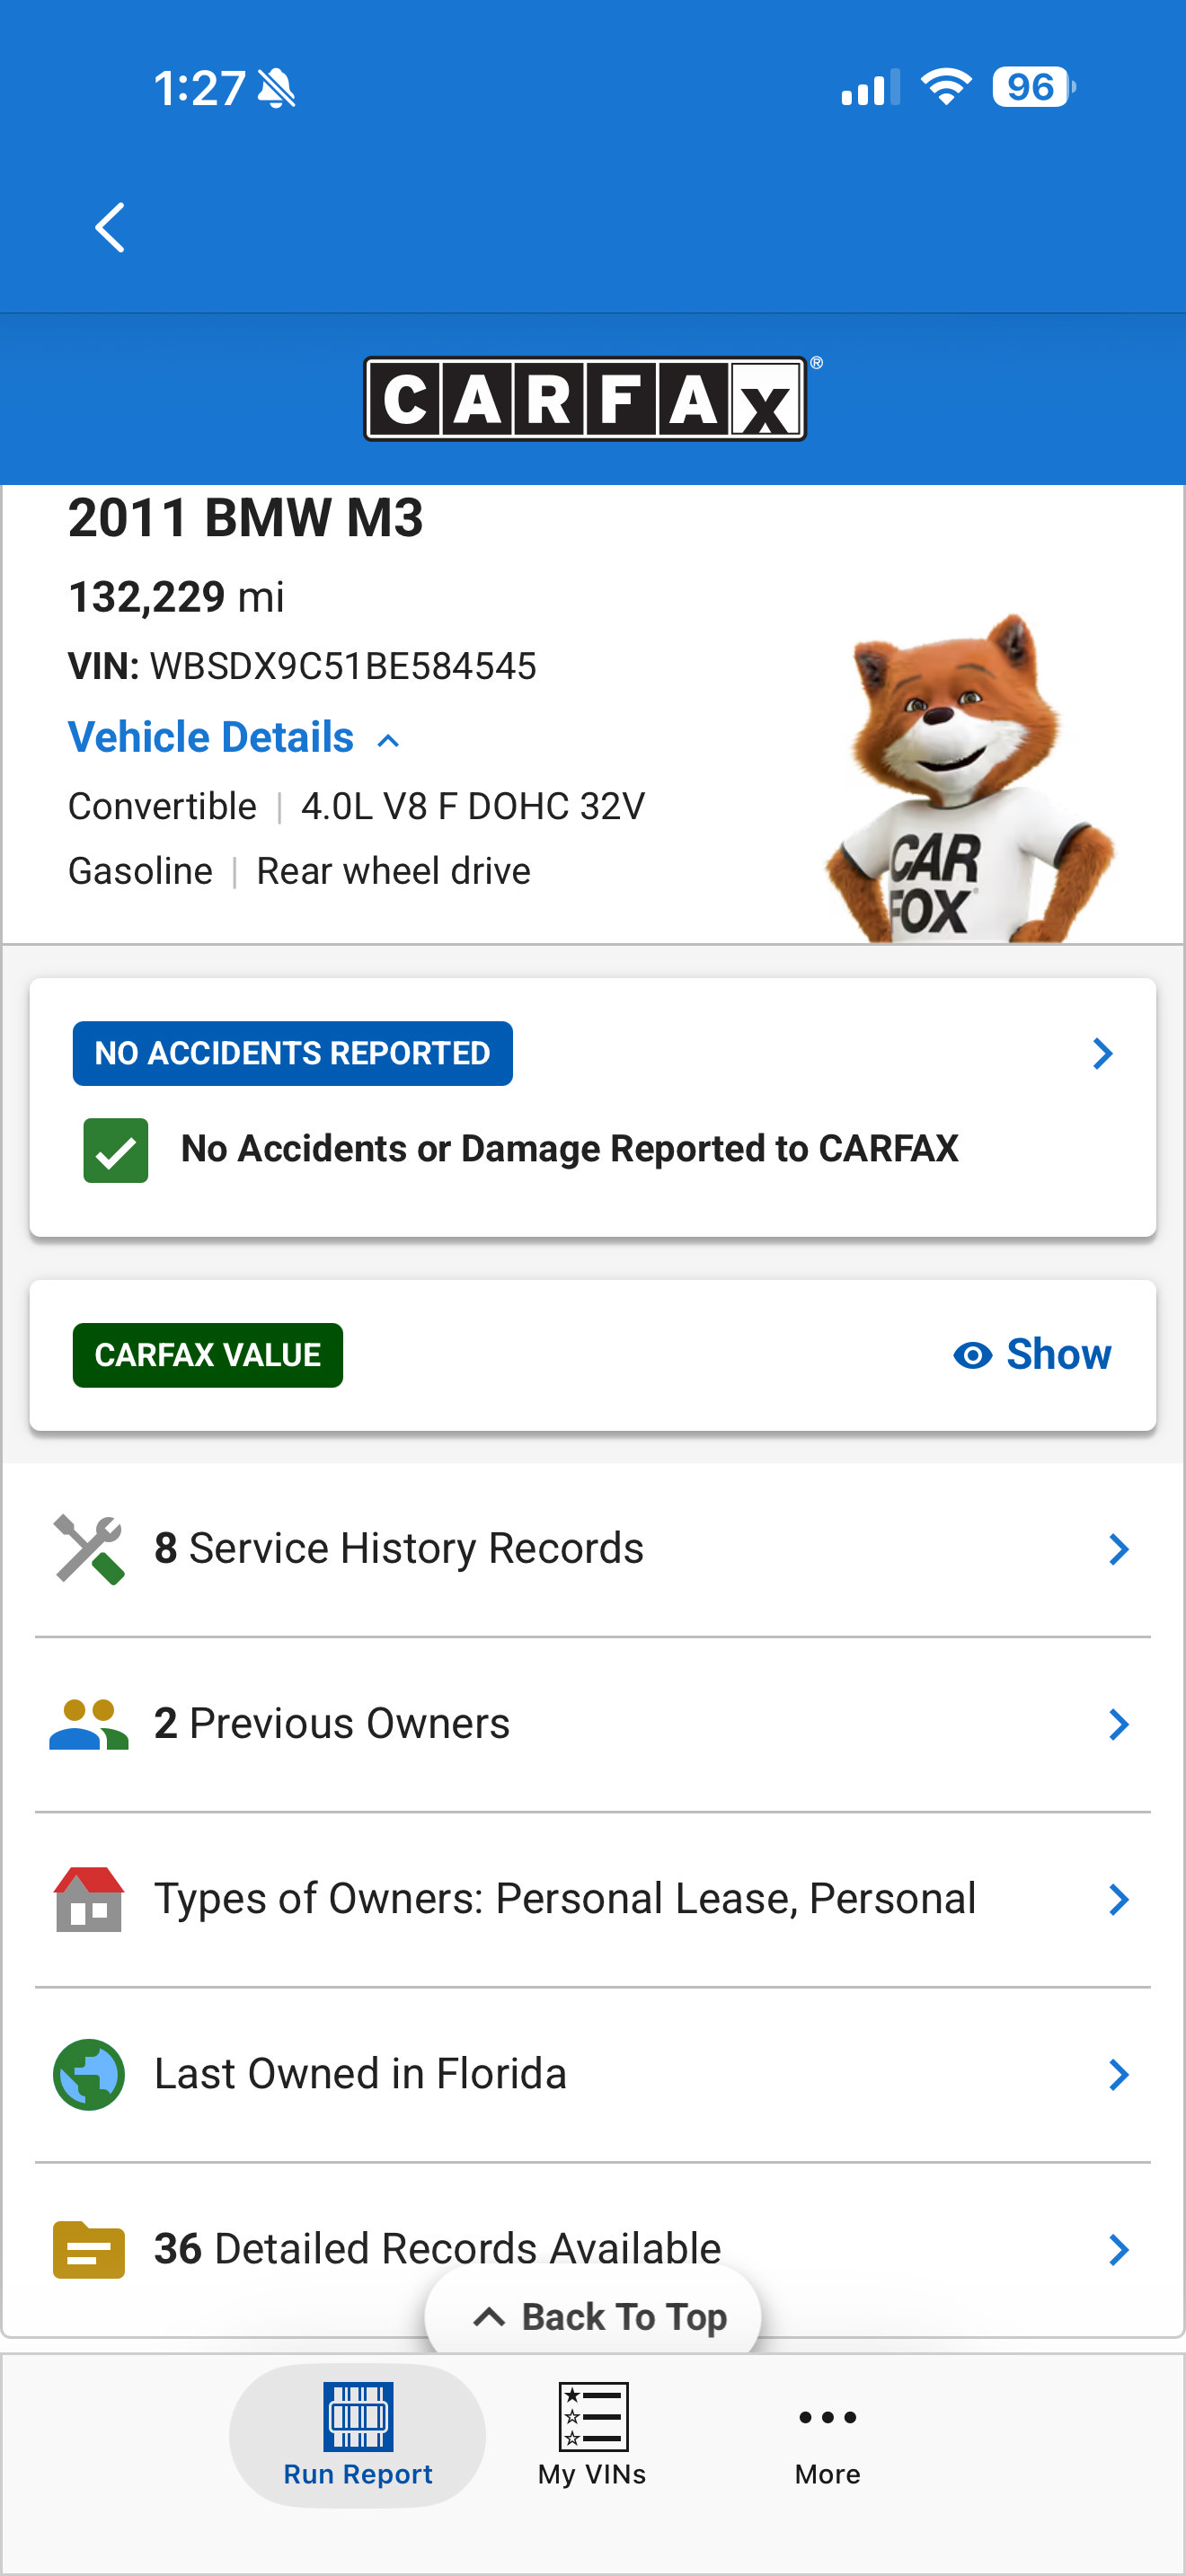Tap Back To Top button
This screenshot has width=1186, height=2576.
[x=593, y=2316]
